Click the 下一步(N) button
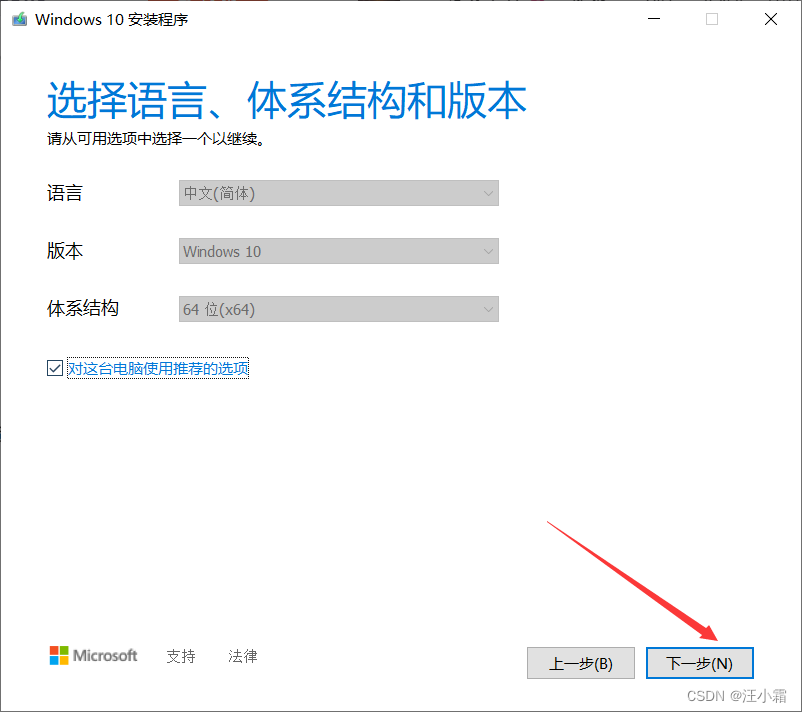The width and height of the screenshot is (802, 712). click(700, 663)
